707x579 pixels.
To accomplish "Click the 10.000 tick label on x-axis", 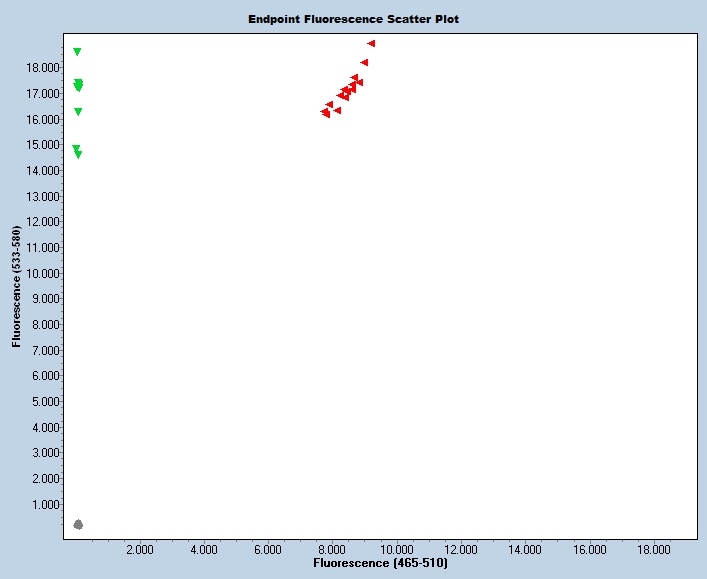I will (x=396, y=549).
